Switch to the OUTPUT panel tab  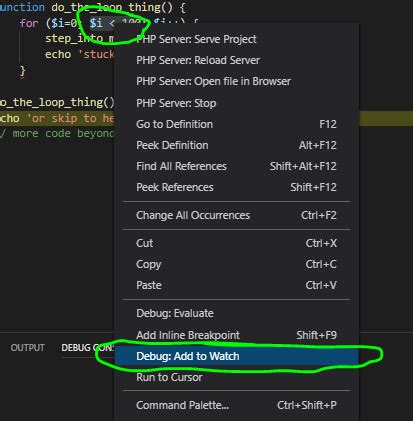[27, 348]
